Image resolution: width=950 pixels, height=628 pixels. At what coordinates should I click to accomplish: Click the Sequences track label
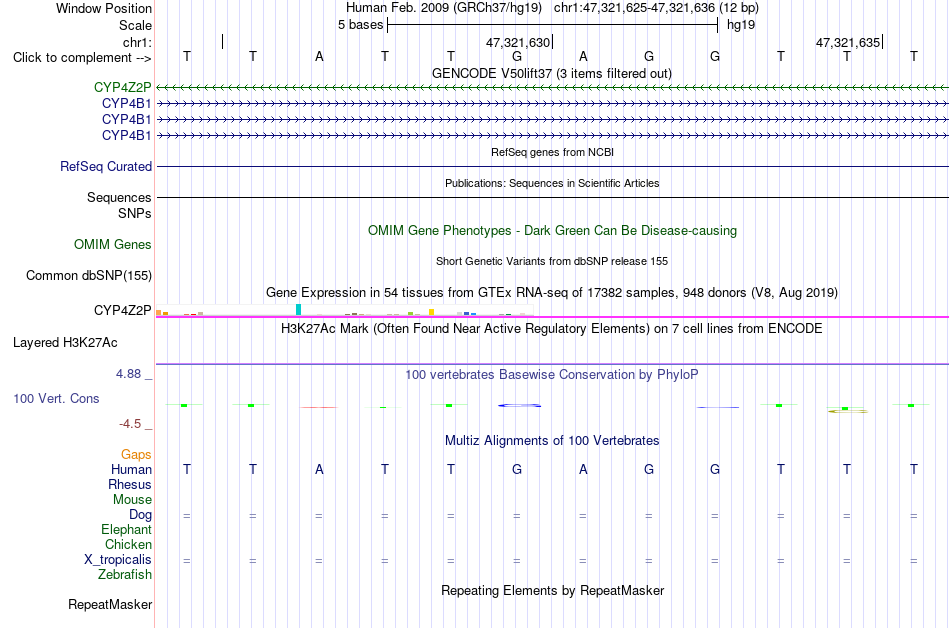(119, 197)
